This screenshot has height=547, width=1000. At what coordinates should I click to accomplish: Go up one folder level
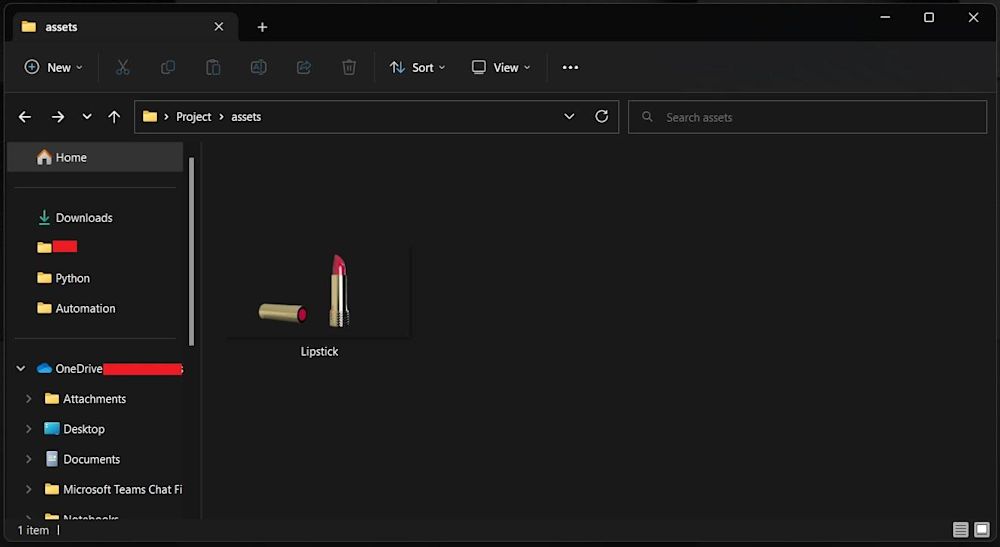[x=114, y=117]
